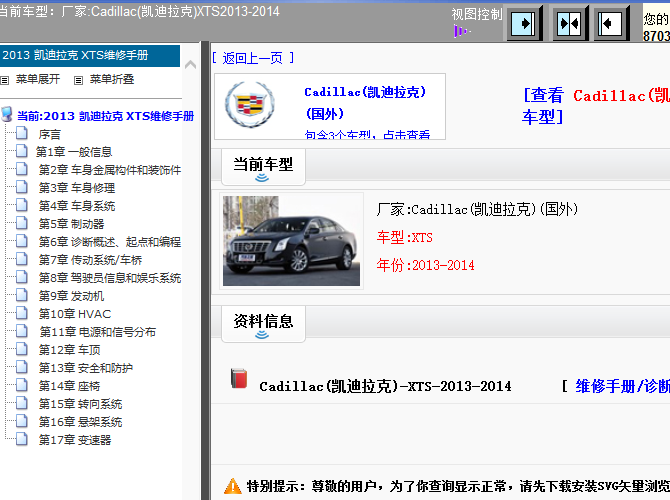The image size is (670, 500).
Task: Click the page icon next to 第12章 车顶
Action: click(x=22, y=349)
